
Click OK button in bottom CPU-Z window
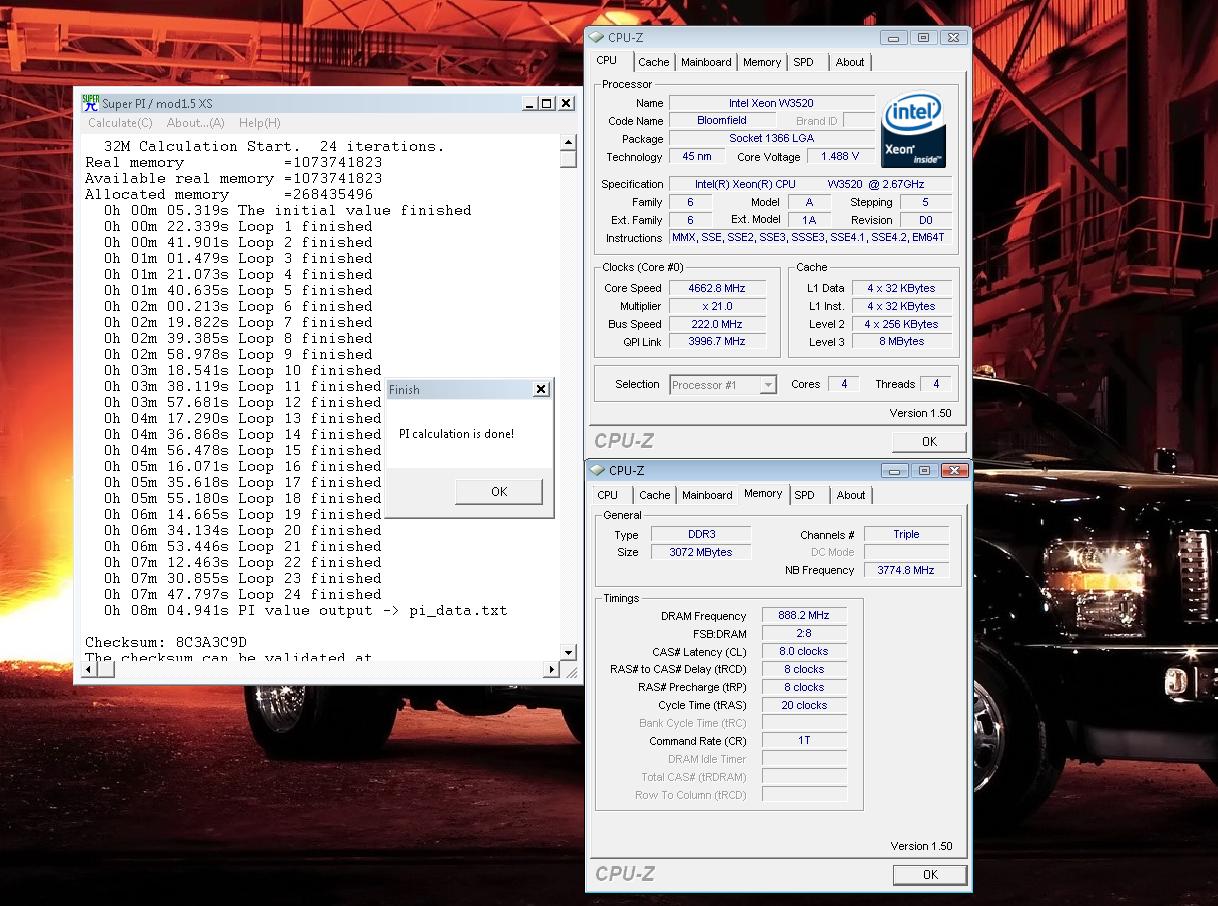[930, 874]
